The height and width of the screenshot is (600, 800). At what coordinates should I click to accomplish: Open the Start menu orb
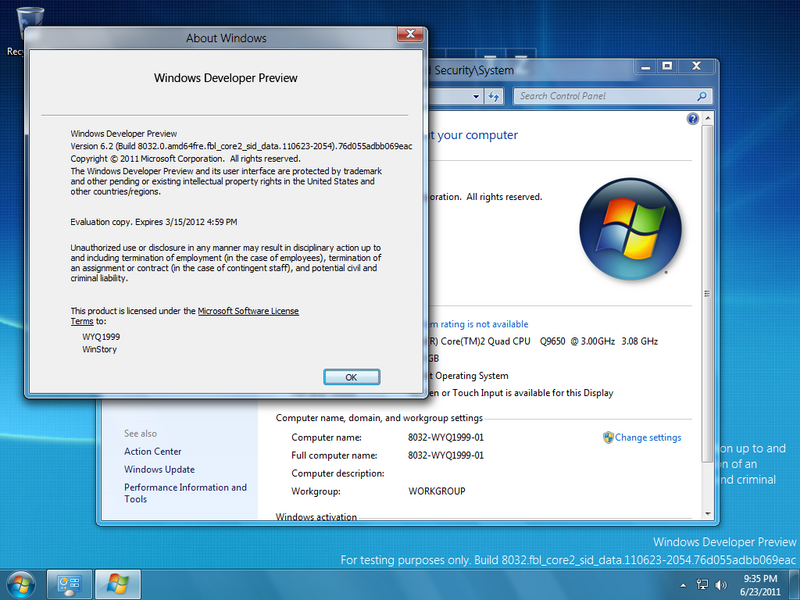[20, 584]
